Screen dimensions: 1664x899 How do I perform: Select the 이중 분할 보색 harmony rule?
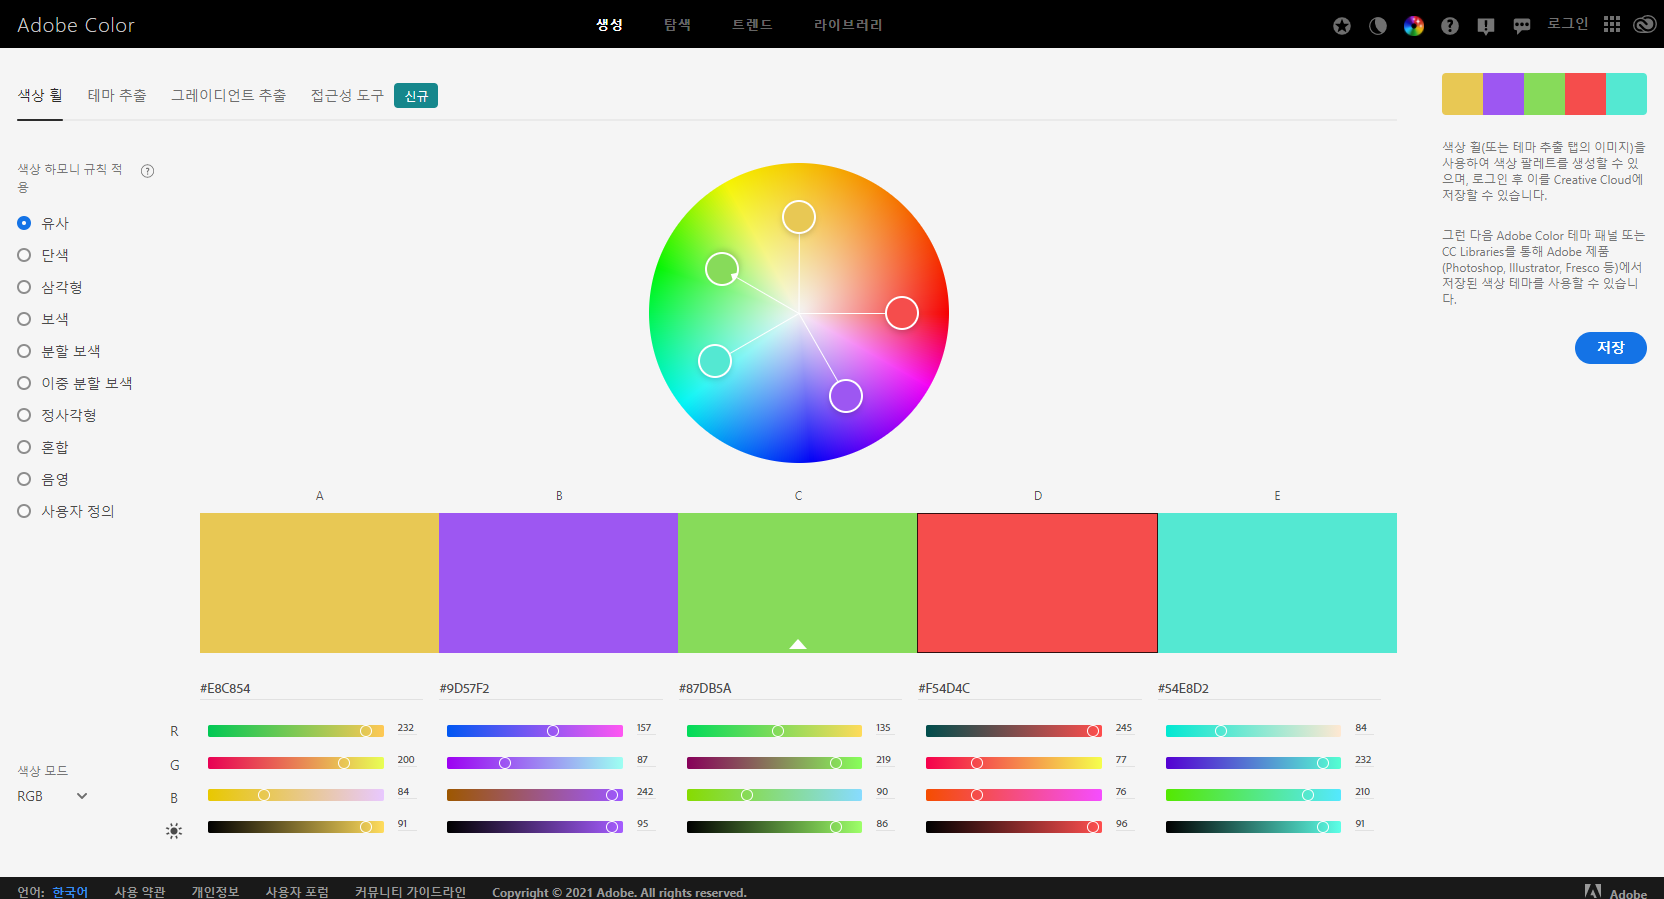click(75, 383)
